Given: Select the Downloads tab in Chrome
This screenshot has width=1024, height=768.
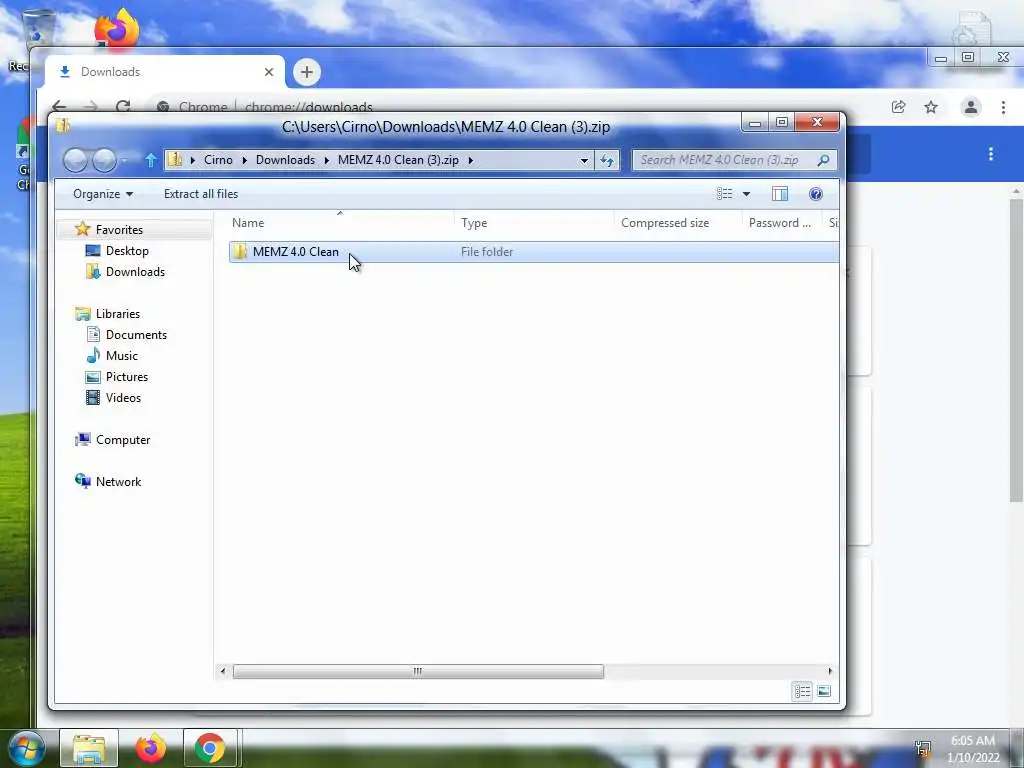Looking at the screenshot, I should pyautogui.click(x=165, y=72).
